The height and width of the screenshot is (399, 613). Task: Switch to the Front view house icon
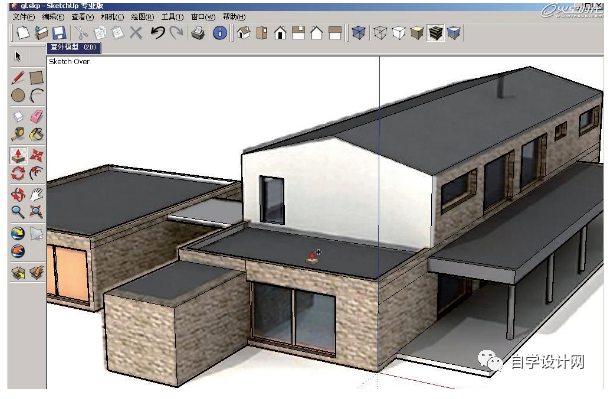[x=280, y=33]
